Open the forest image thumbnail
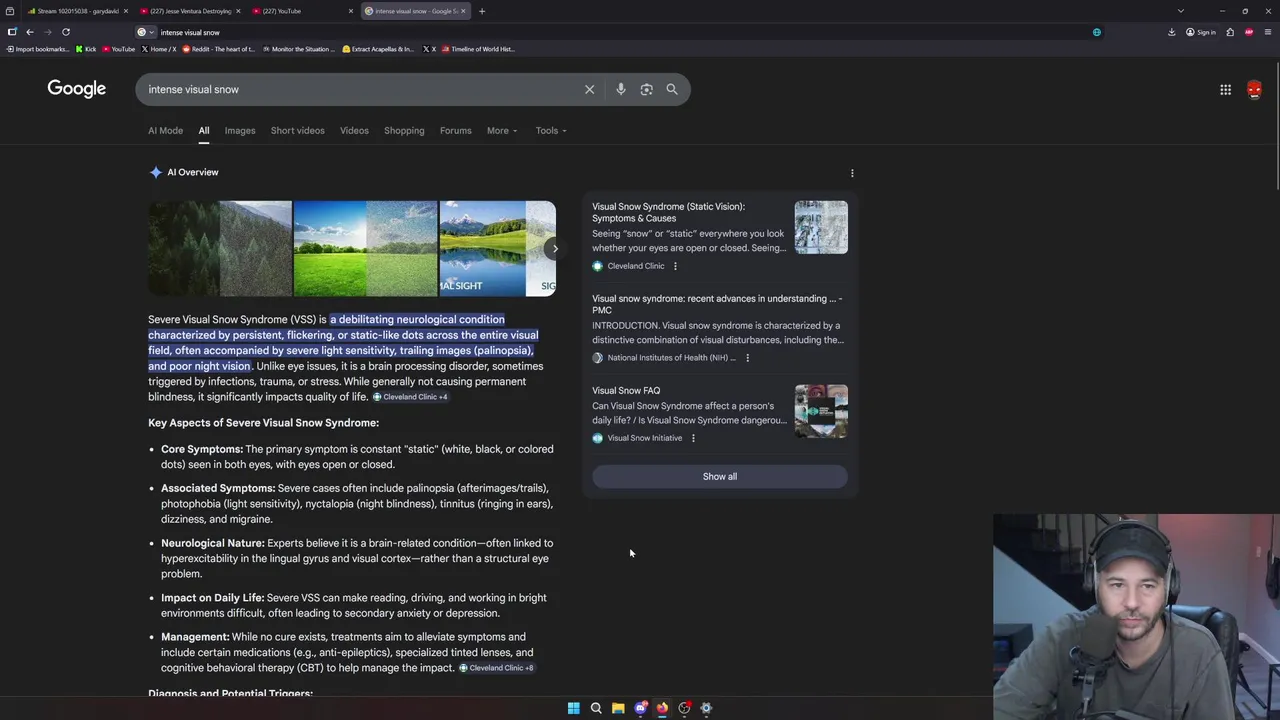Viewport: 1280px width, 720px height. click(x=220, y=248)
